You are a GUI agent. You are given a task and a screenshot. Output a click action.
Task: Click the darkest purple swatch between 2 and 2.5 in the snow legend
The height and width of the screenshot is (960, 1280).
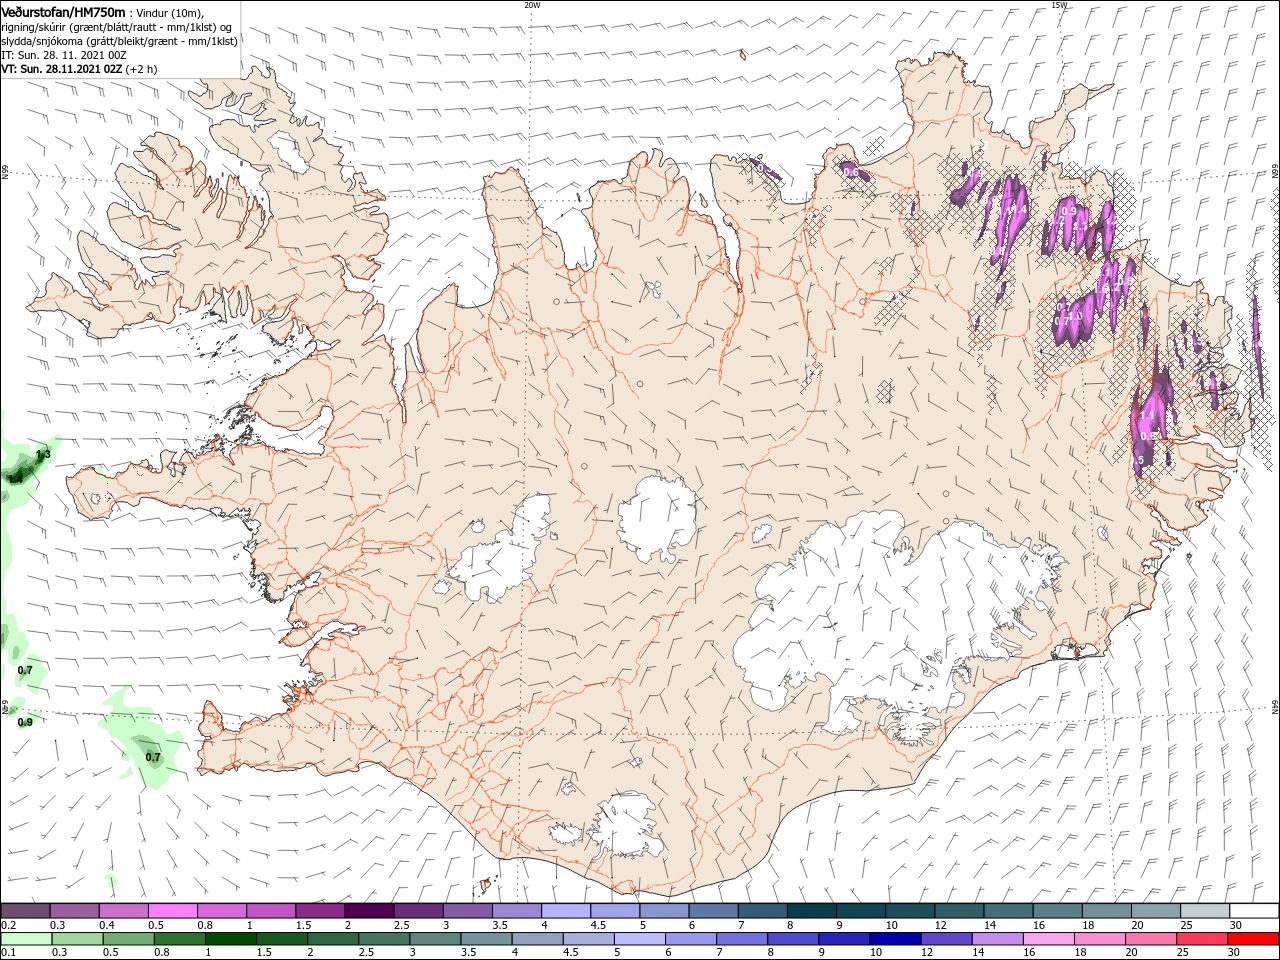point(368,910)
